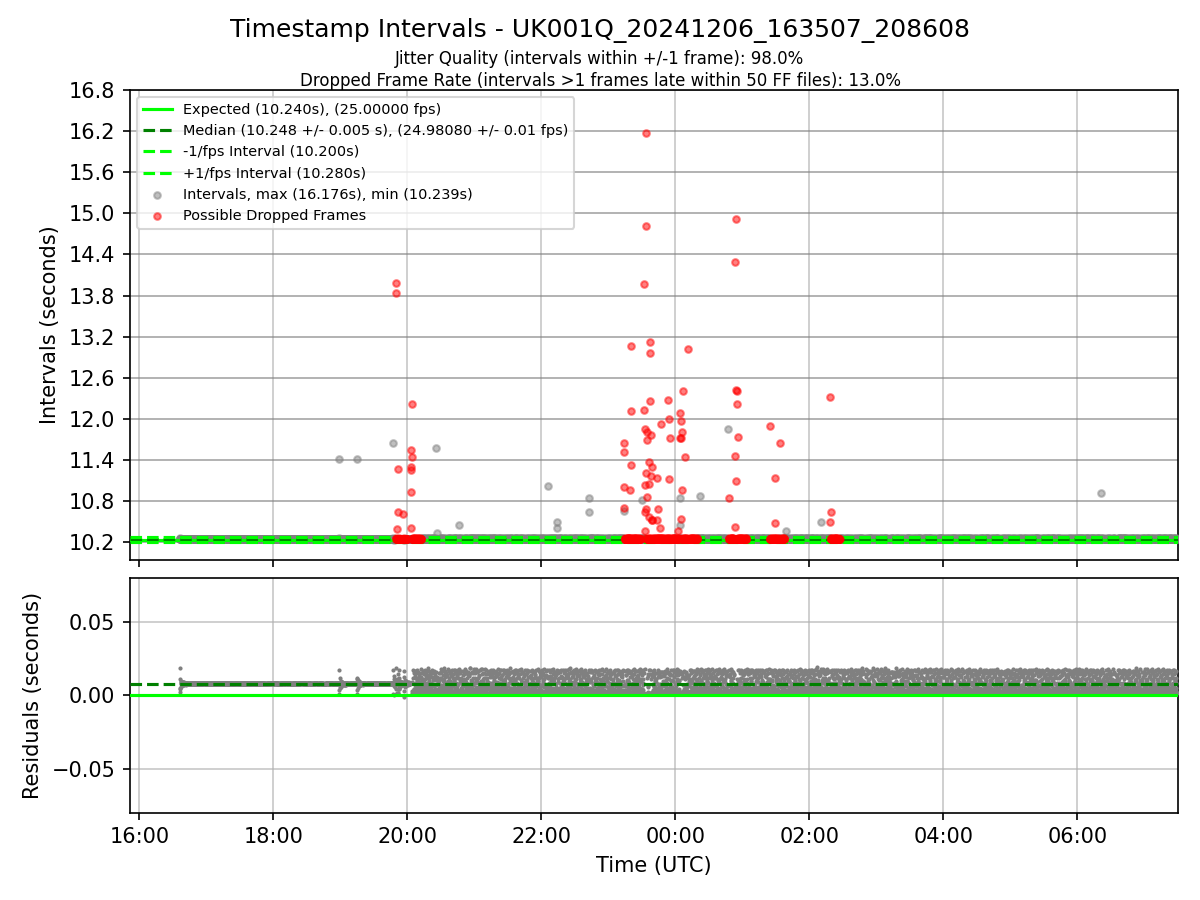Click the plot title 'Timestamp Intervals - UK001Q_20241206_163507_208608'
Screen dimensions: 1200x900
pos(599,29)
